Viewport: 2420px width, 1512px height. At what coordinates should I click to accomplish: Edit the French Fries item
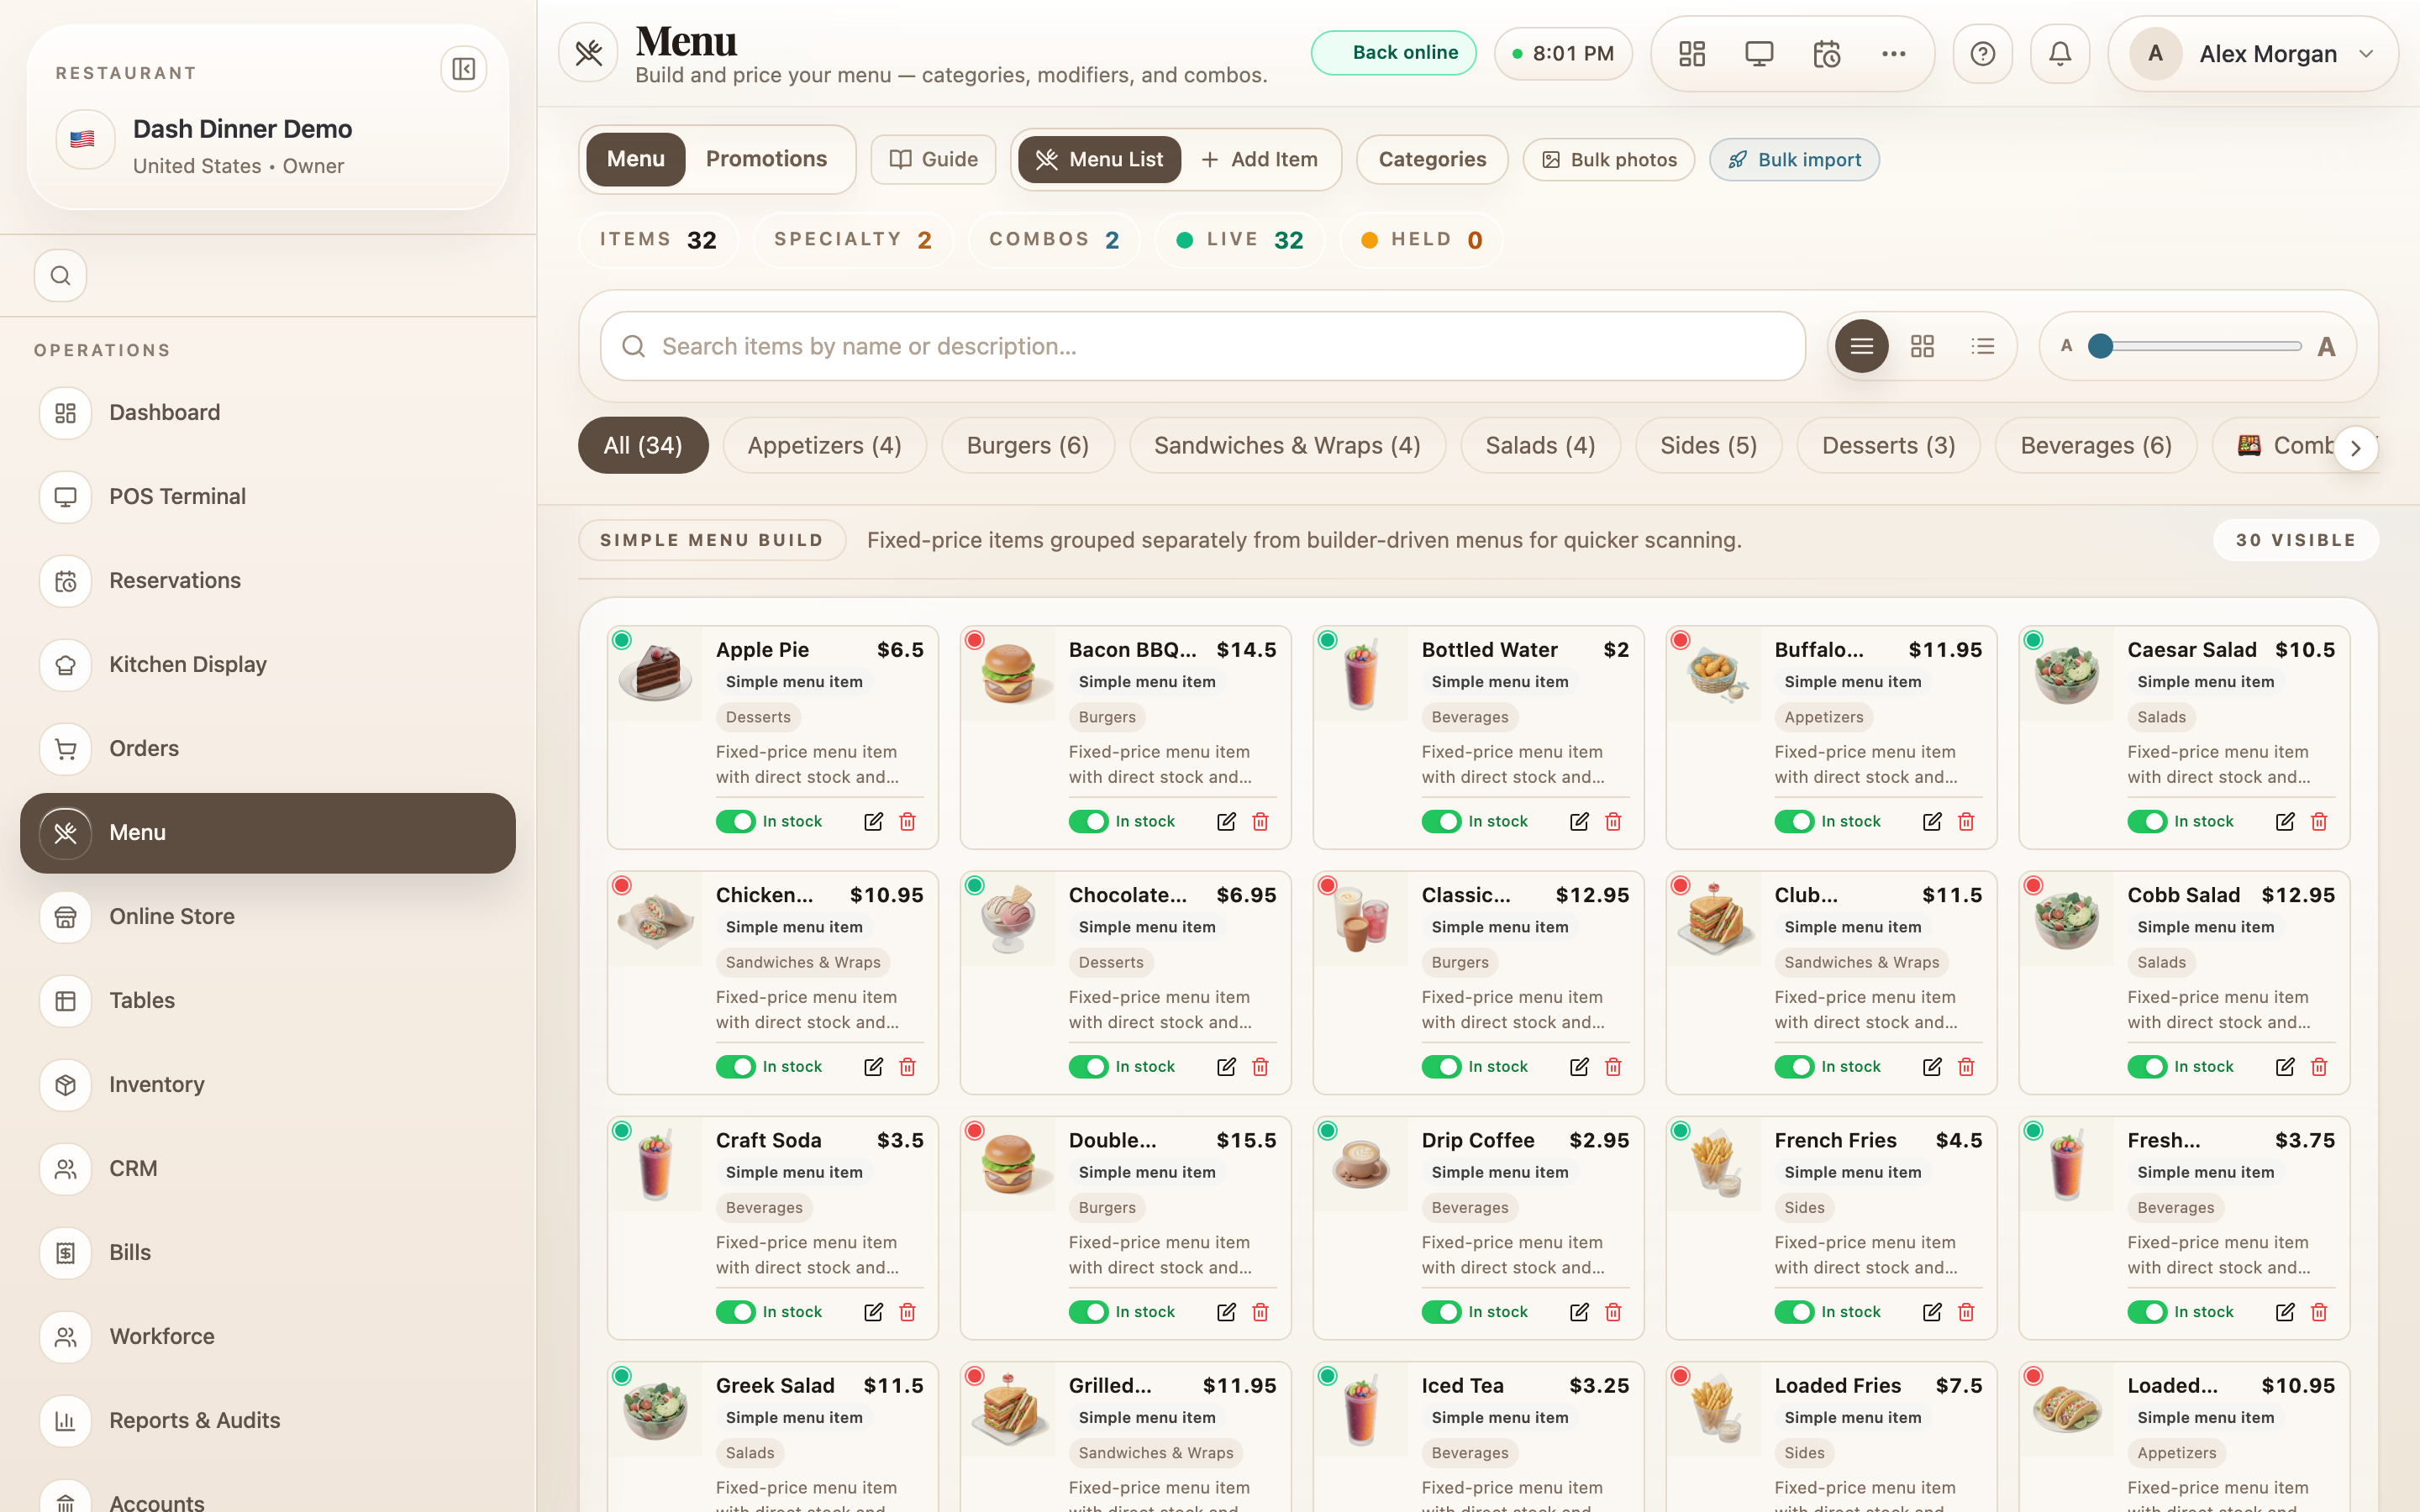point(1932,1311)
